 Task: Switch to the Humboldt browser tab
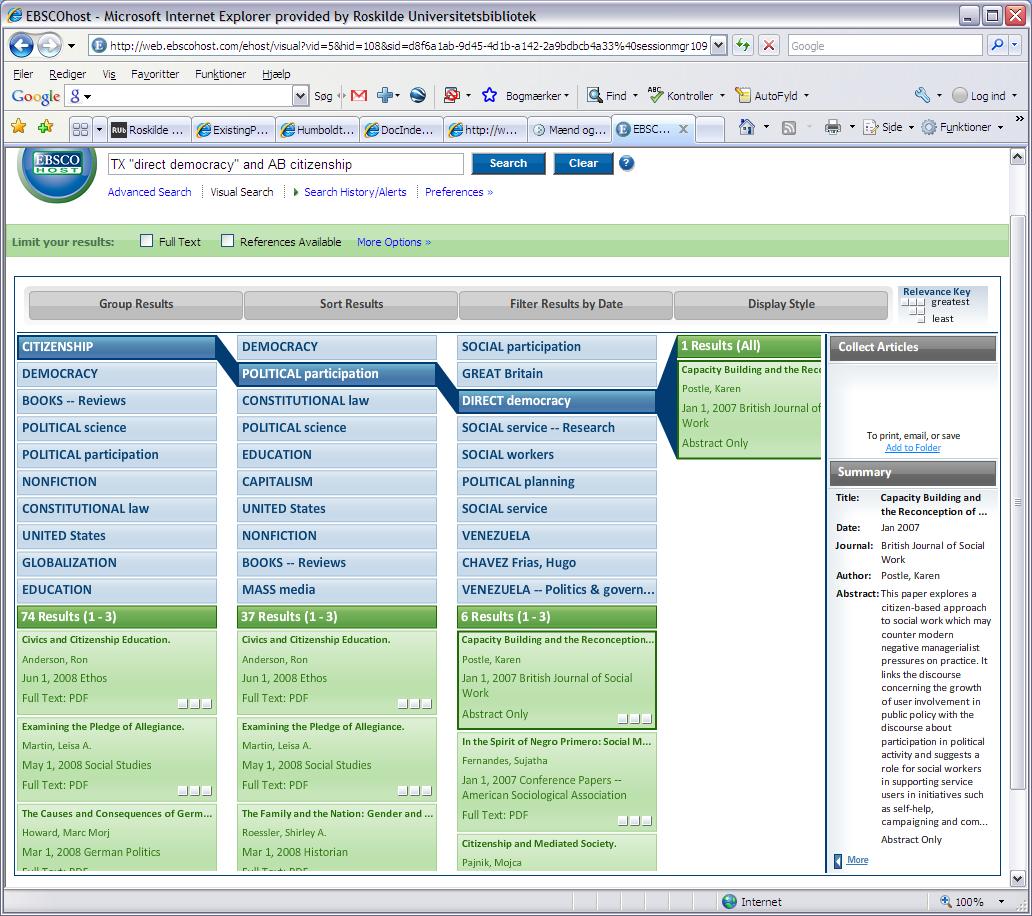(x=316, y=129)
